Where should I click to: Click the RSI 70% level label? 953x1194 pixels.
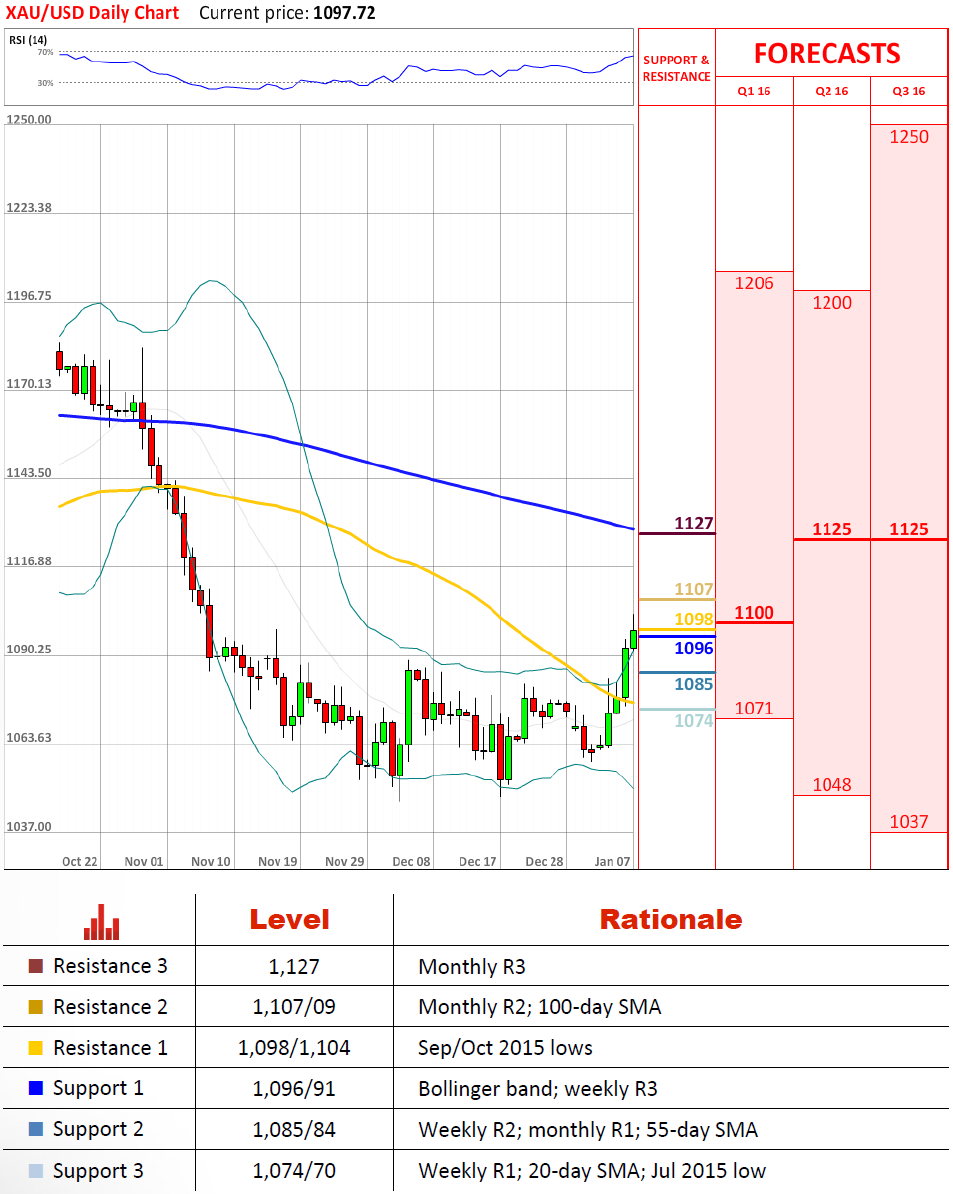pos(46,53)
